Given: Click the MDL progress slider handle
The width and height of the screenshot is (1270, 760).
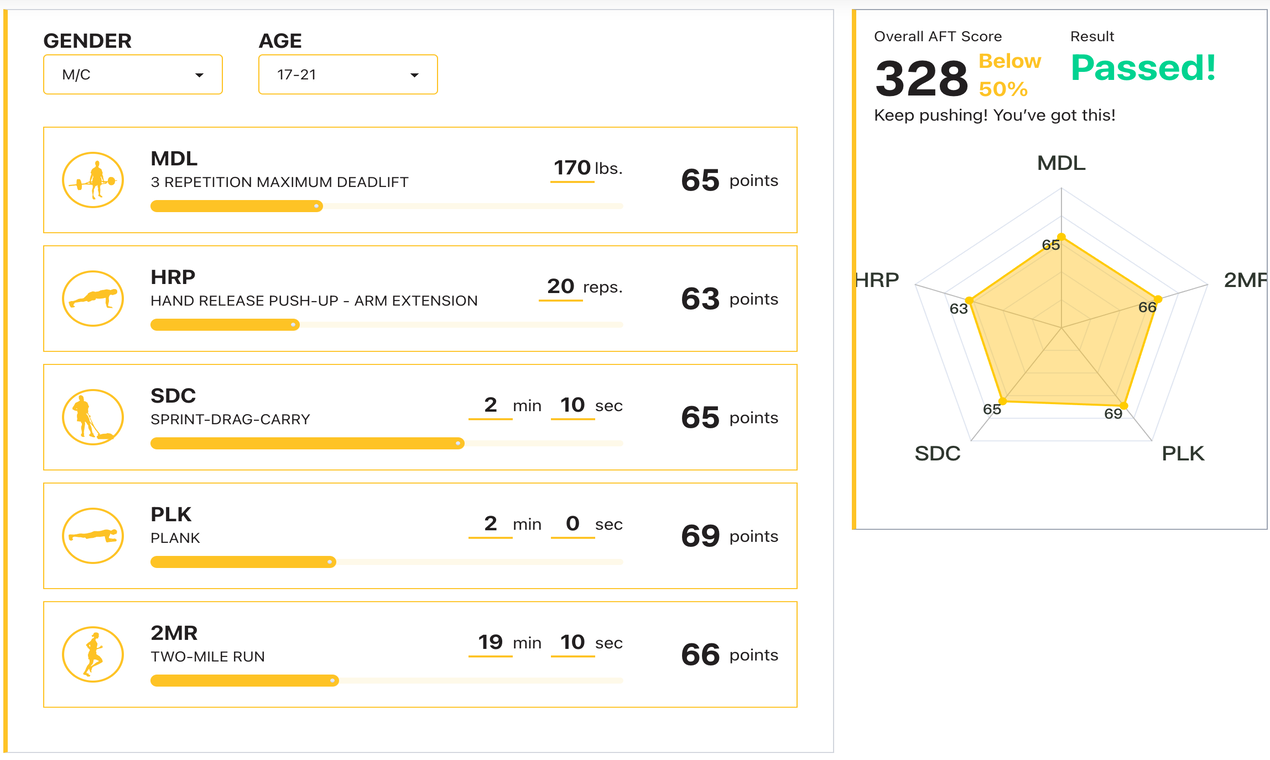Looking at the screenshot, I should (x=318, y=205).
